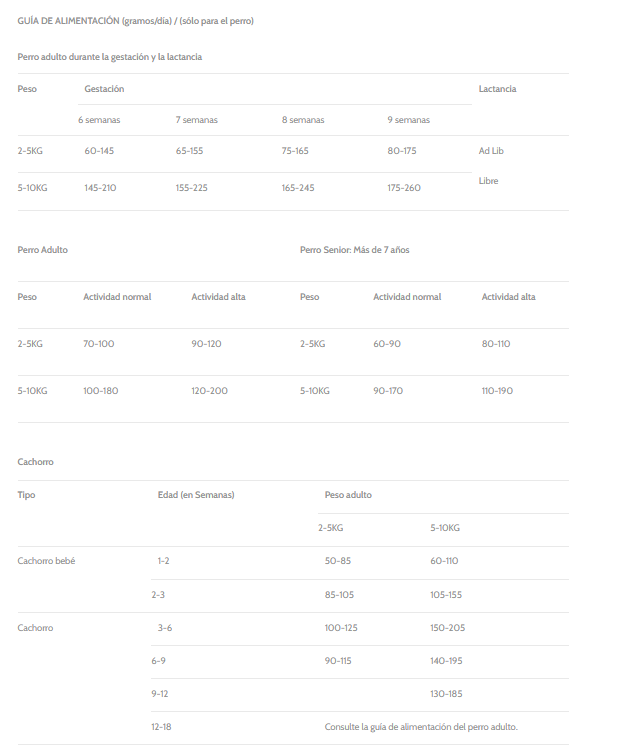Click the Tipo column header
This screenshot has width=618, height=751.
pyautogui.click(x=26, y=495)
